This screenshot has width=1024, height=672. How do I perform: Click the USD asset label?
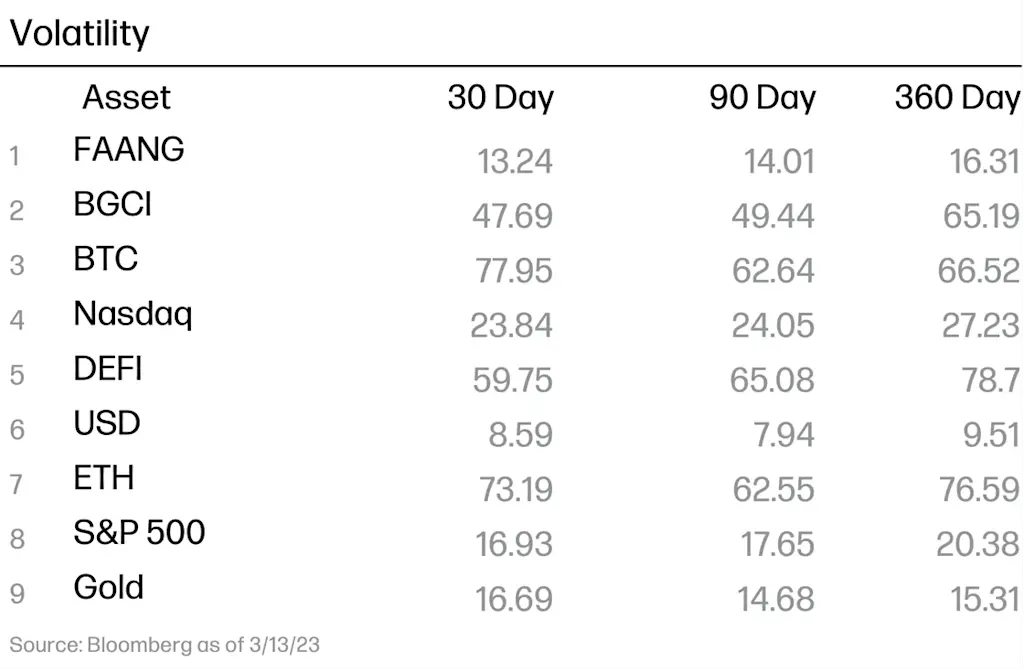click(x=107, y=424)
